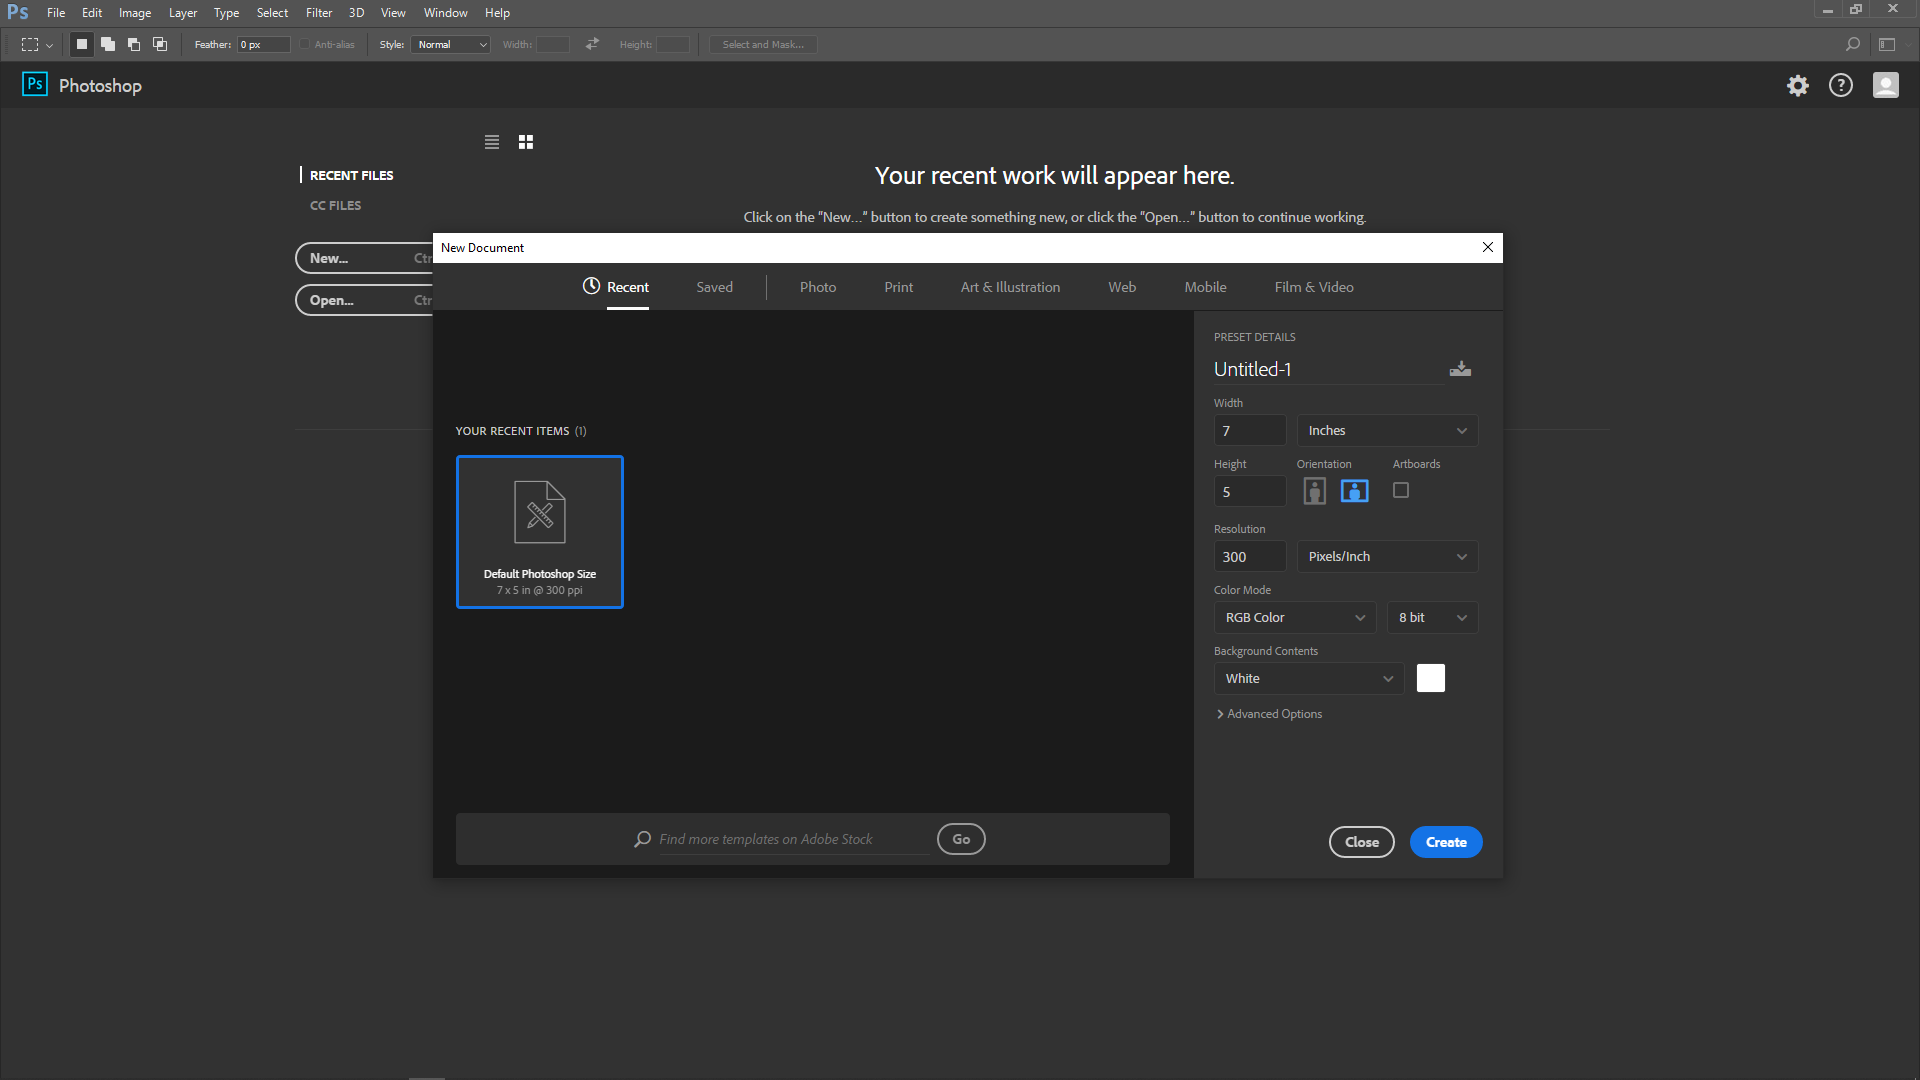This screenshot has height=1080, width=1920.
Task: Open the Inches units dropdown
Action: point(1387,431)
